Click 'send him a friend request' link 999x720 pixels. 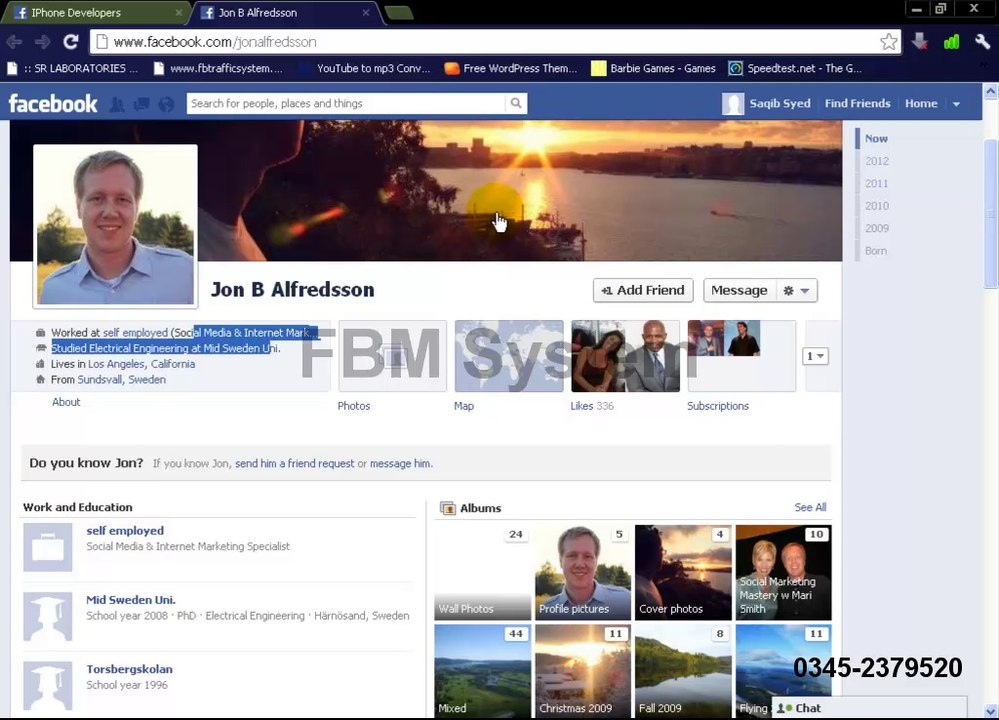tap(294, 464)
